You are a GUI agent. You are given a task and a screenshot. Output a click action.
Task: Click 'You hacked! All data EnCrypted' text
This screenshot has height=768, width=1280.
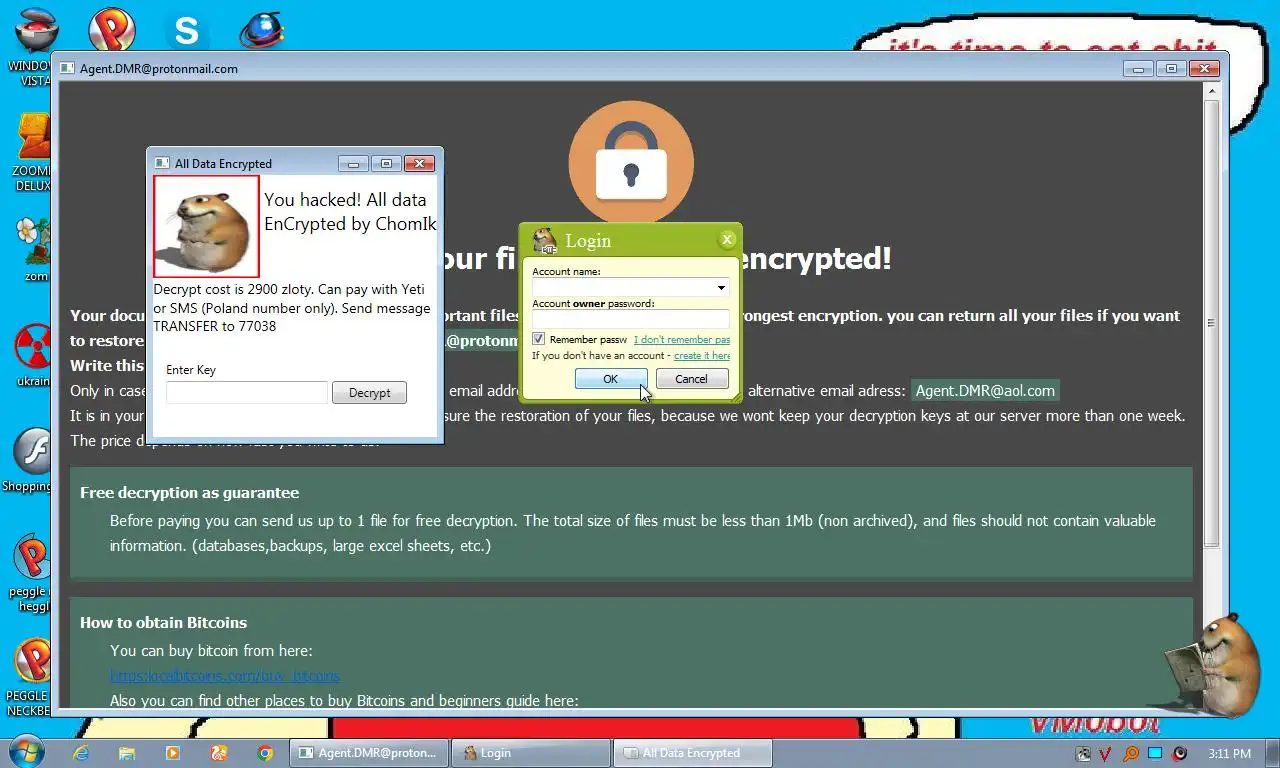350,212
